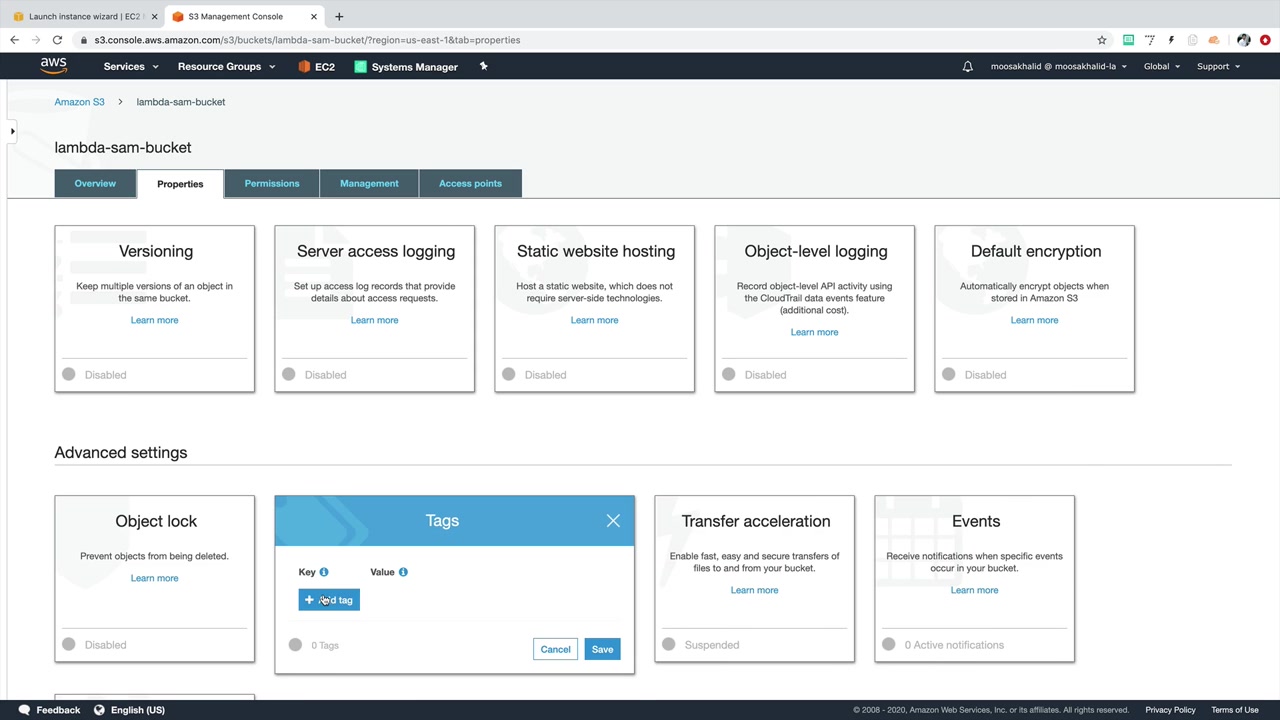Viewport: 1280px width, 720px height.
Task: Click the Add tag button
Action: [x=329, y=600]
